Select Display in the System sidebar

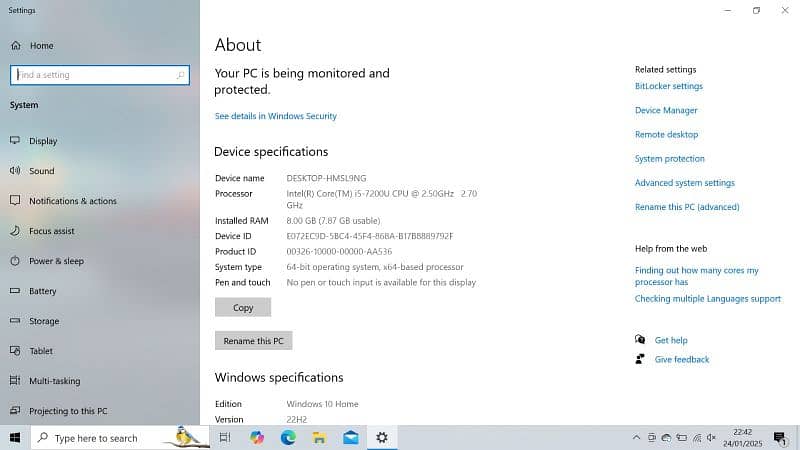click(x=42, y=141)
